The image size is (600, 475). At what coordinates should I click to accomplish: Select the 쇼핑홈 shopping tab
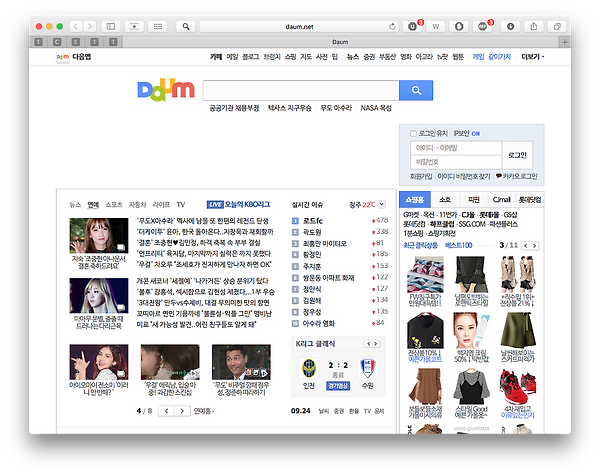(415, 200)
